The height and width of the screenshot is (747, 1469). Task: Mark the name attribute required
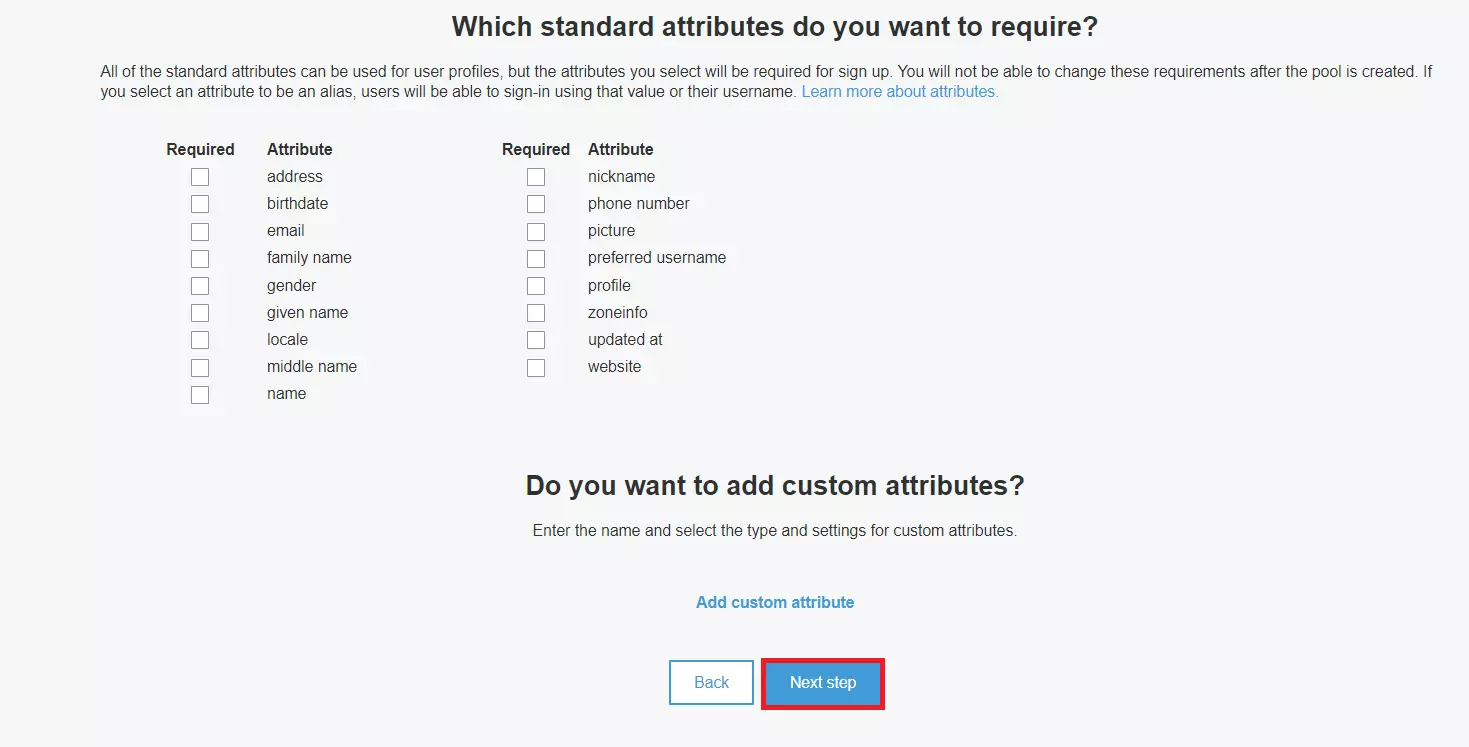point(199,394)
